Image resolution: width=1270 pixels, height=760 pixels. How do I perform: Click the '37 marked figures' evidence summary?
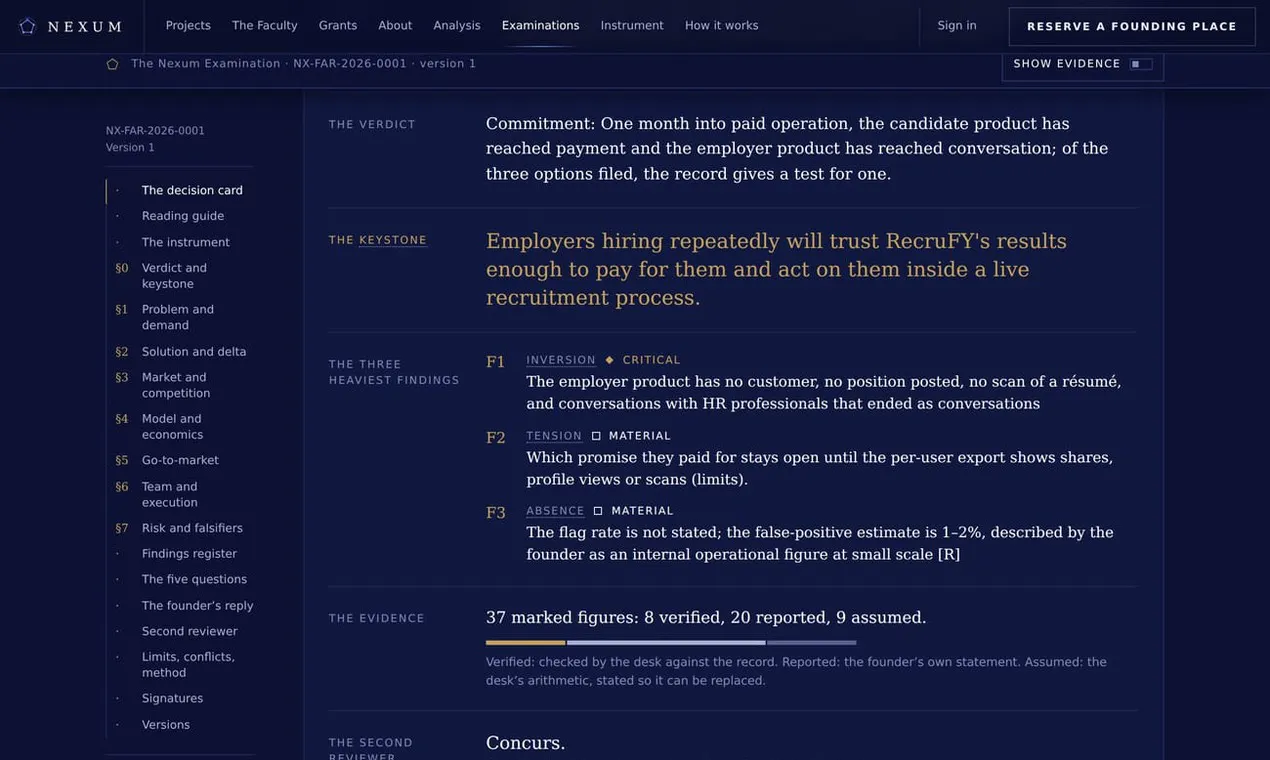point(706,618)
